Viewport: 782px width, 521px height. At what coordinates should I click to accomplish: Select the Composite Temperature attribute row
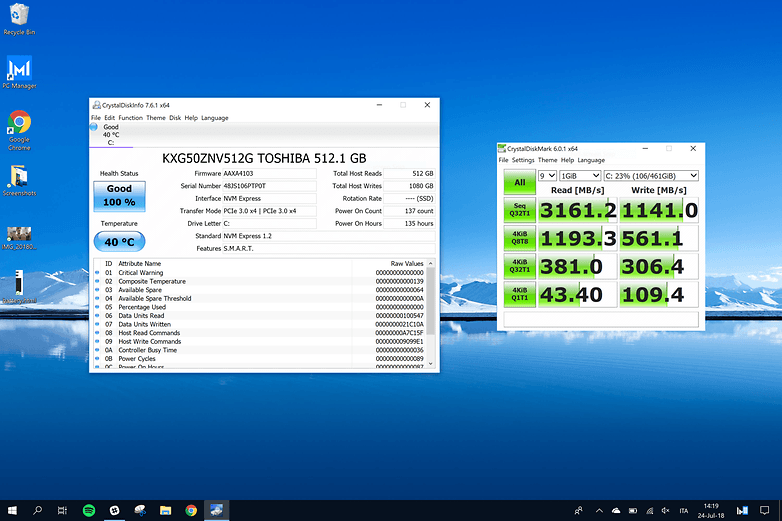259,281
